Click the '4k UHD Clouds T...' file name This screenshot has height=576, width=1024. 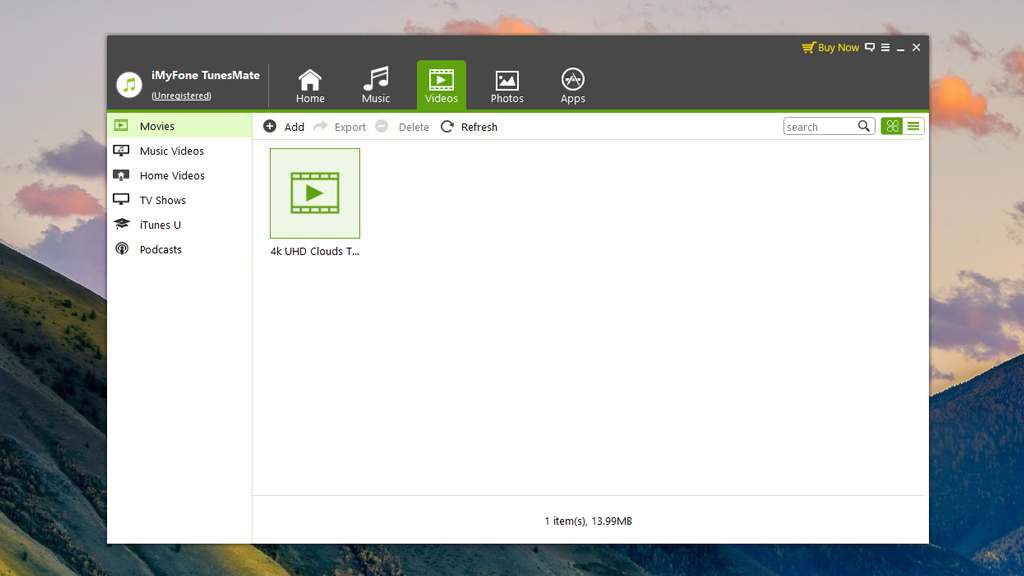click(x=315, y=251)
